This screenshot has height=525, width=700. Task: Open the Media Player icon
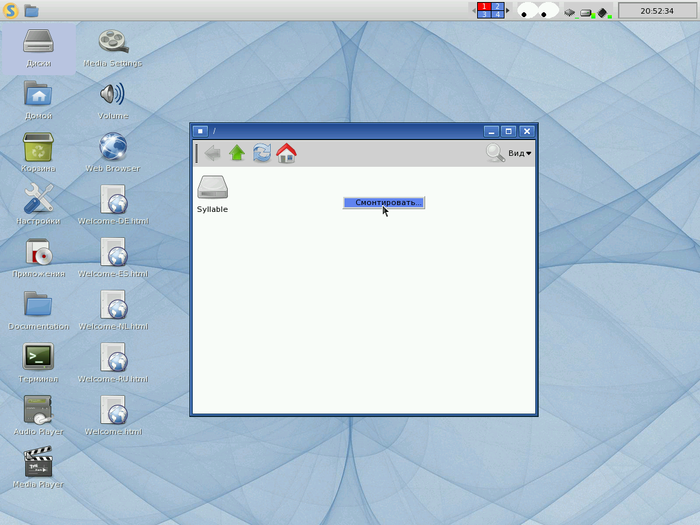38,463
